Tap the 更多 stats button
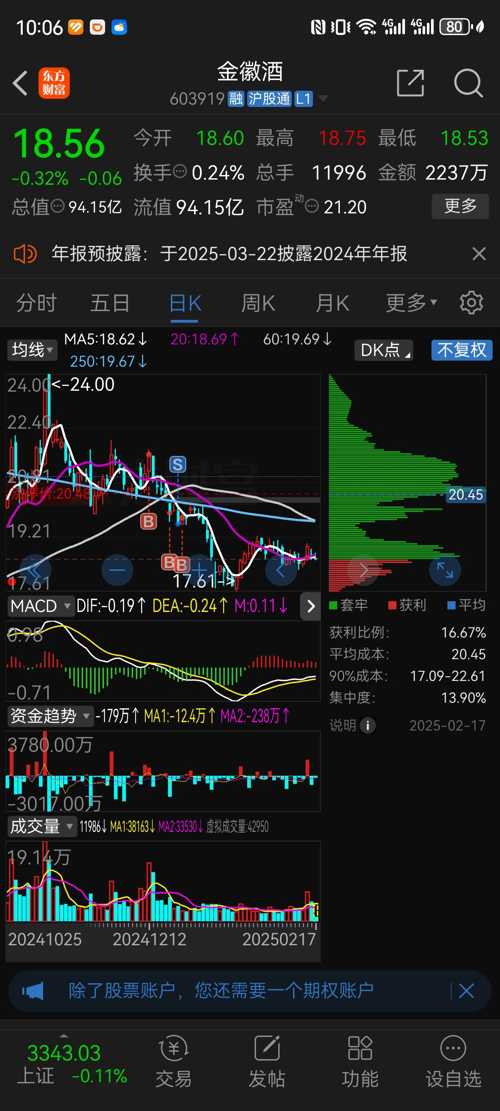The width and height of the screenshot is (500, 1111). point(460,206)
